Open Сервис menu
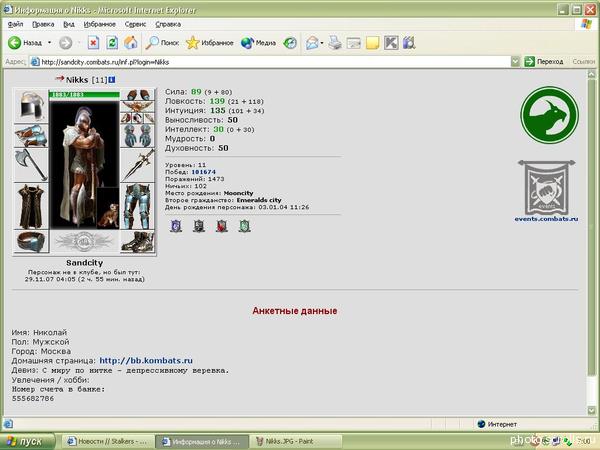The width and height of the screenshot is (600, 450). coord(135,24)
